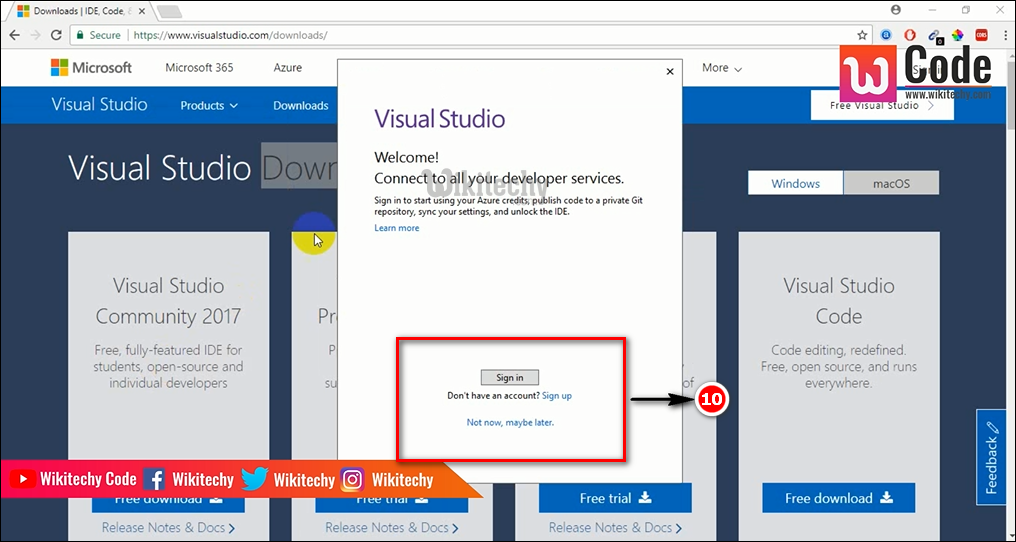Viewport: 1016px width, 542px height.
Task: Switch platform to macOS
Action: click(890, 183)
